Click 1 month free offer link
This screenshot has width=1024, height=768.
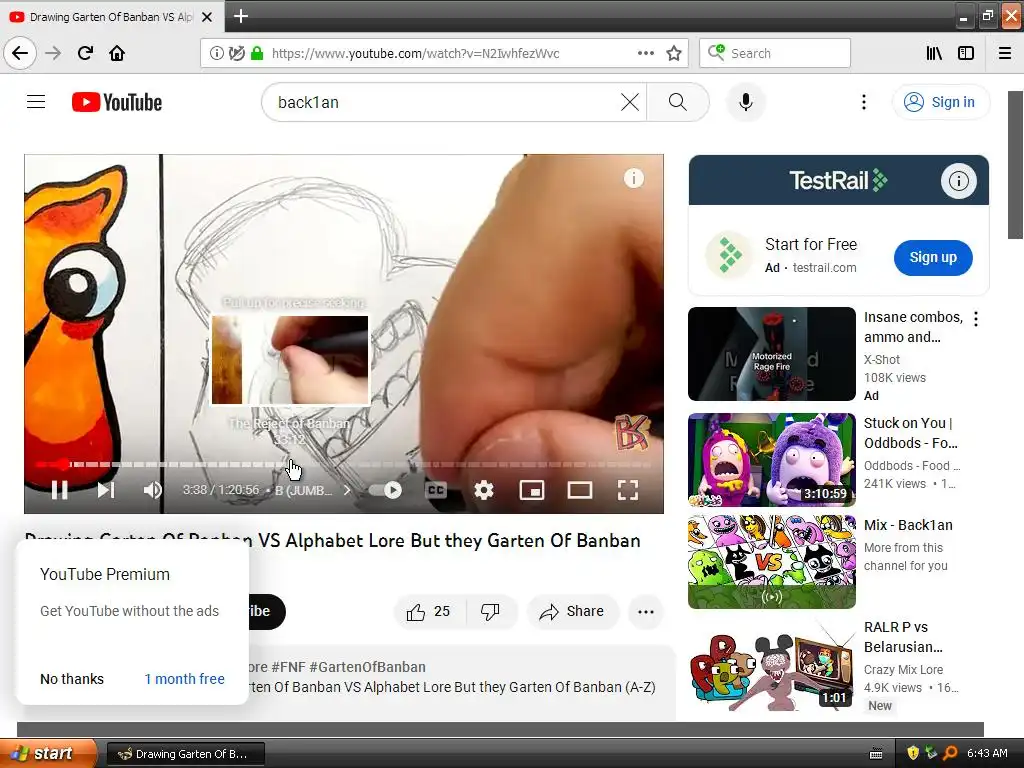coord(184,679)
